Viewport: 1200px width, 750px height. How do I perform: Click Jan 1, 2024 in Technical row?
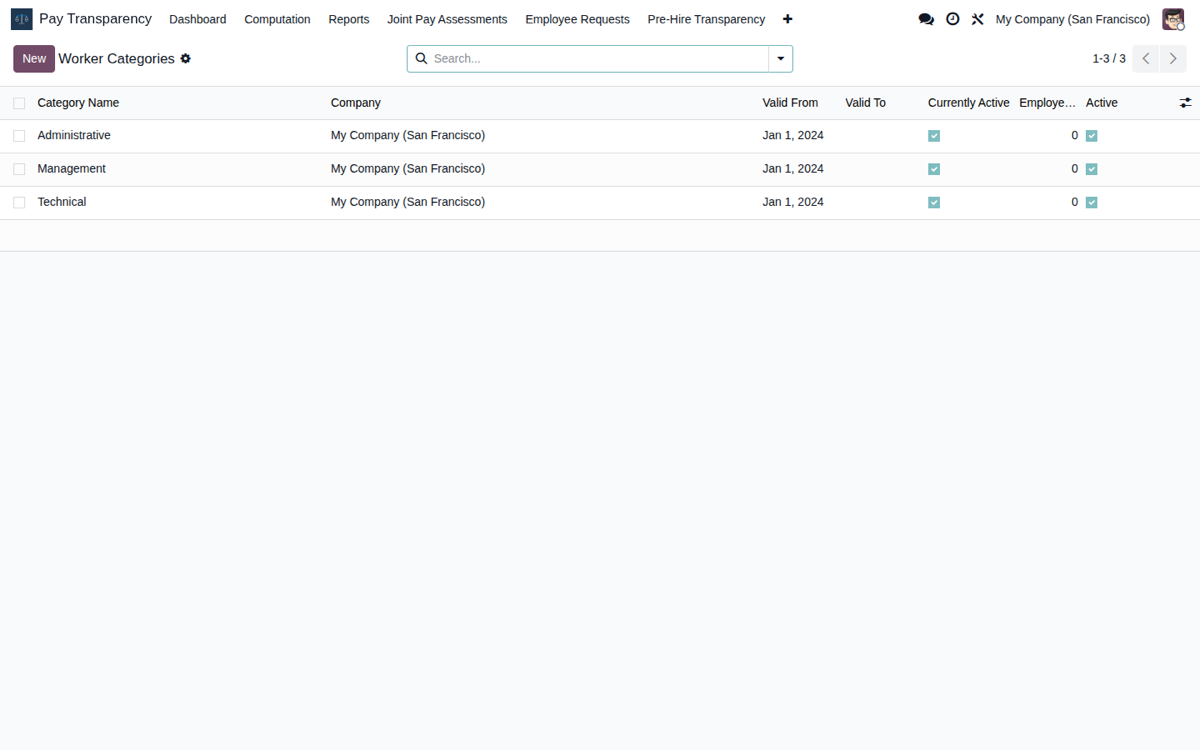[x=793, y=202]
